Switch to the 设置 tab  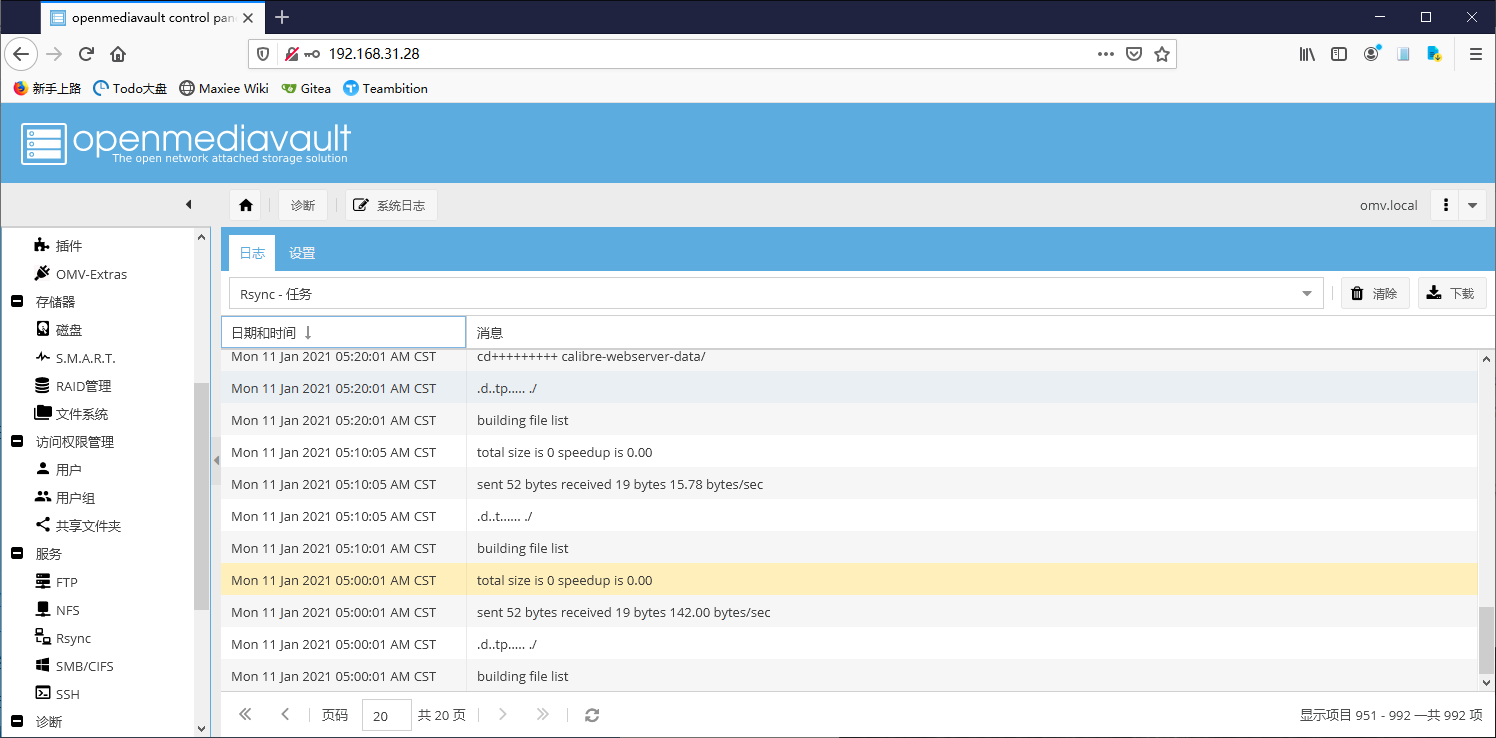click(x=302, y=253)
